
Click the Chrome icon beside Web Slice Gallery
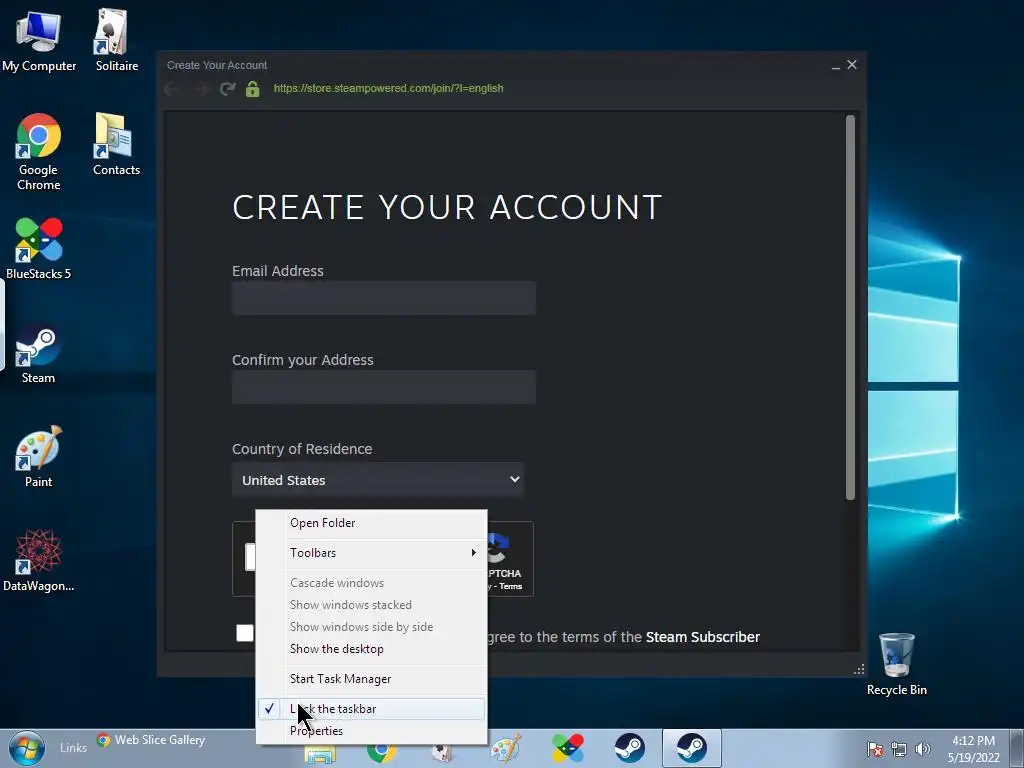103,740
